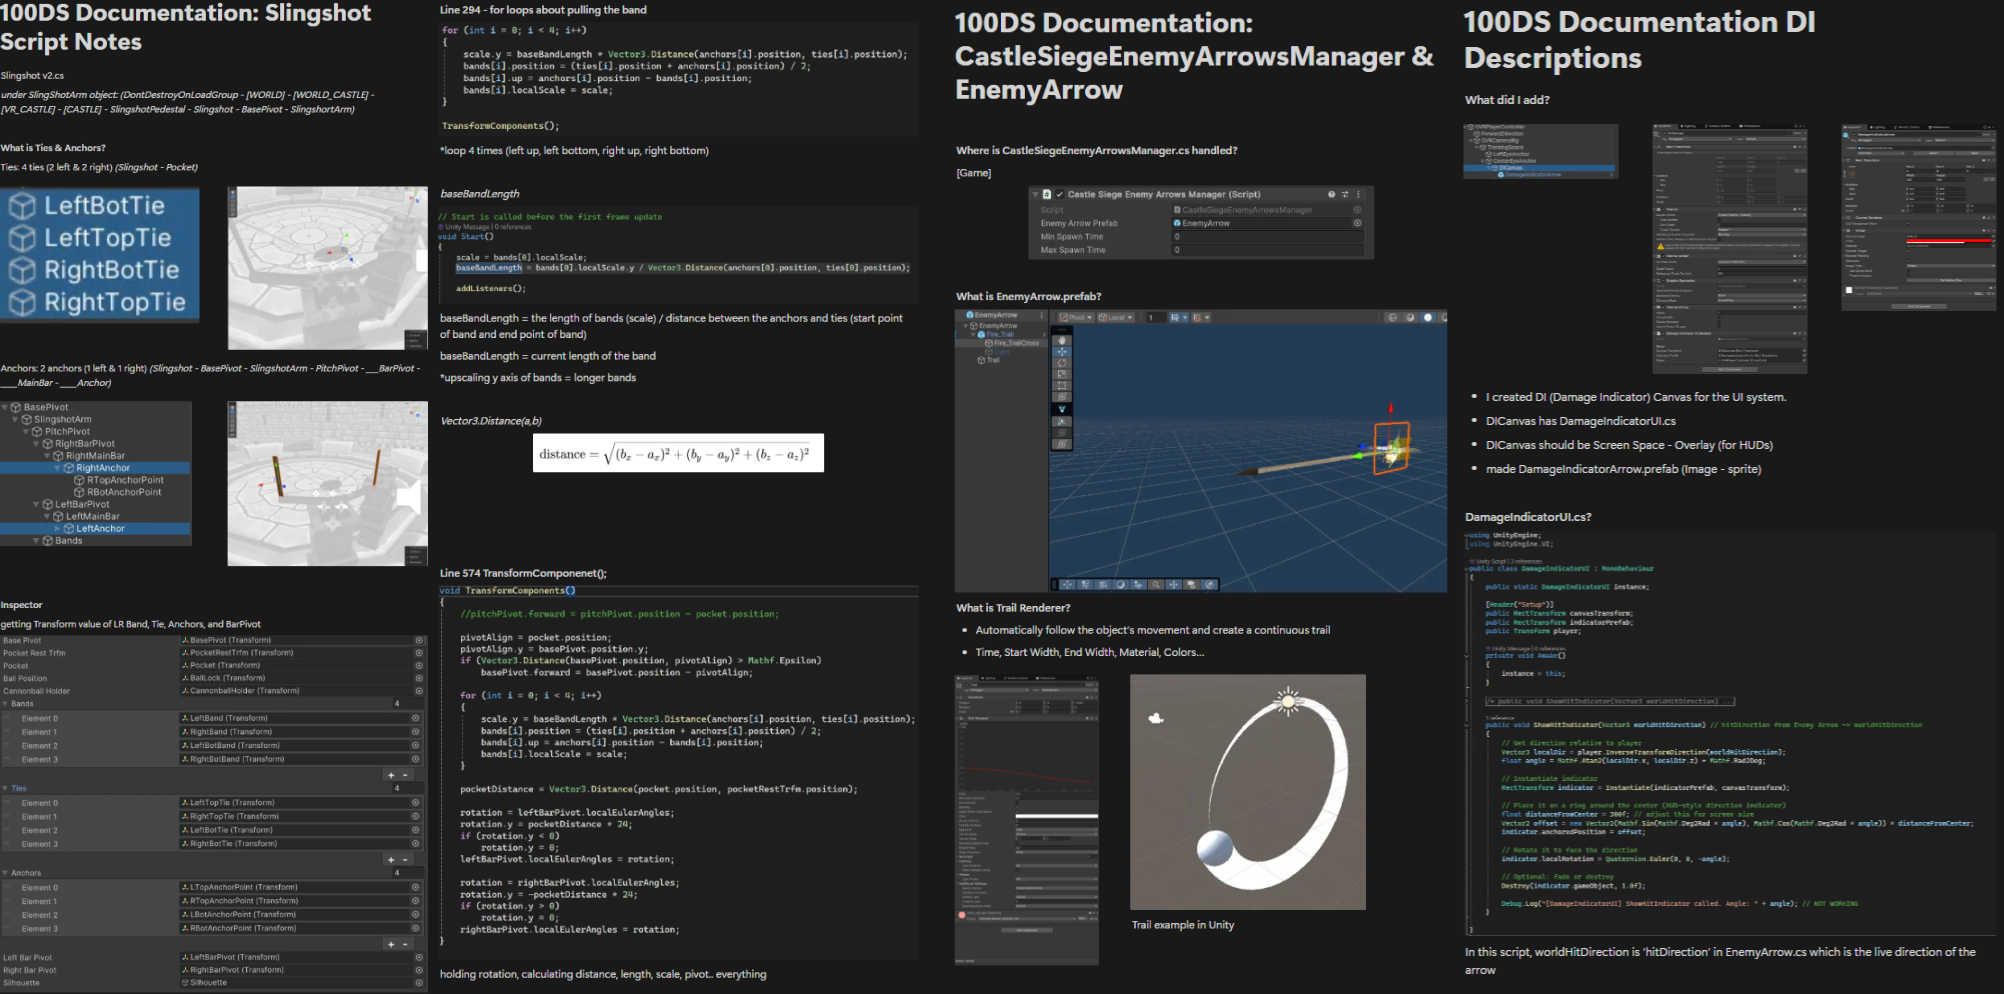Click the RightBand (Transform) field
Image resolution: width=2004 pixels, height=994 pixels.
click(x=301, y=732)
